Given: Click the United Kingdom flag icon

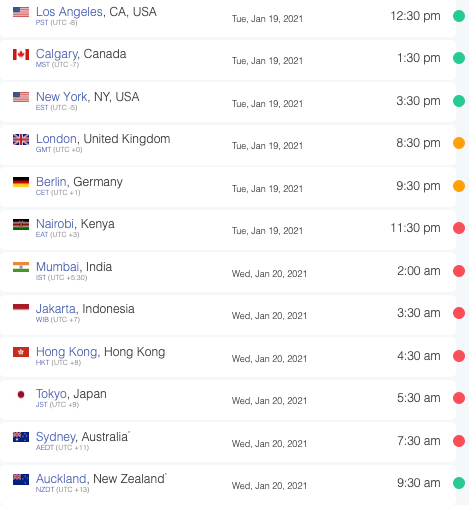Looking at the screenshot, I should [x=21, y=139].
